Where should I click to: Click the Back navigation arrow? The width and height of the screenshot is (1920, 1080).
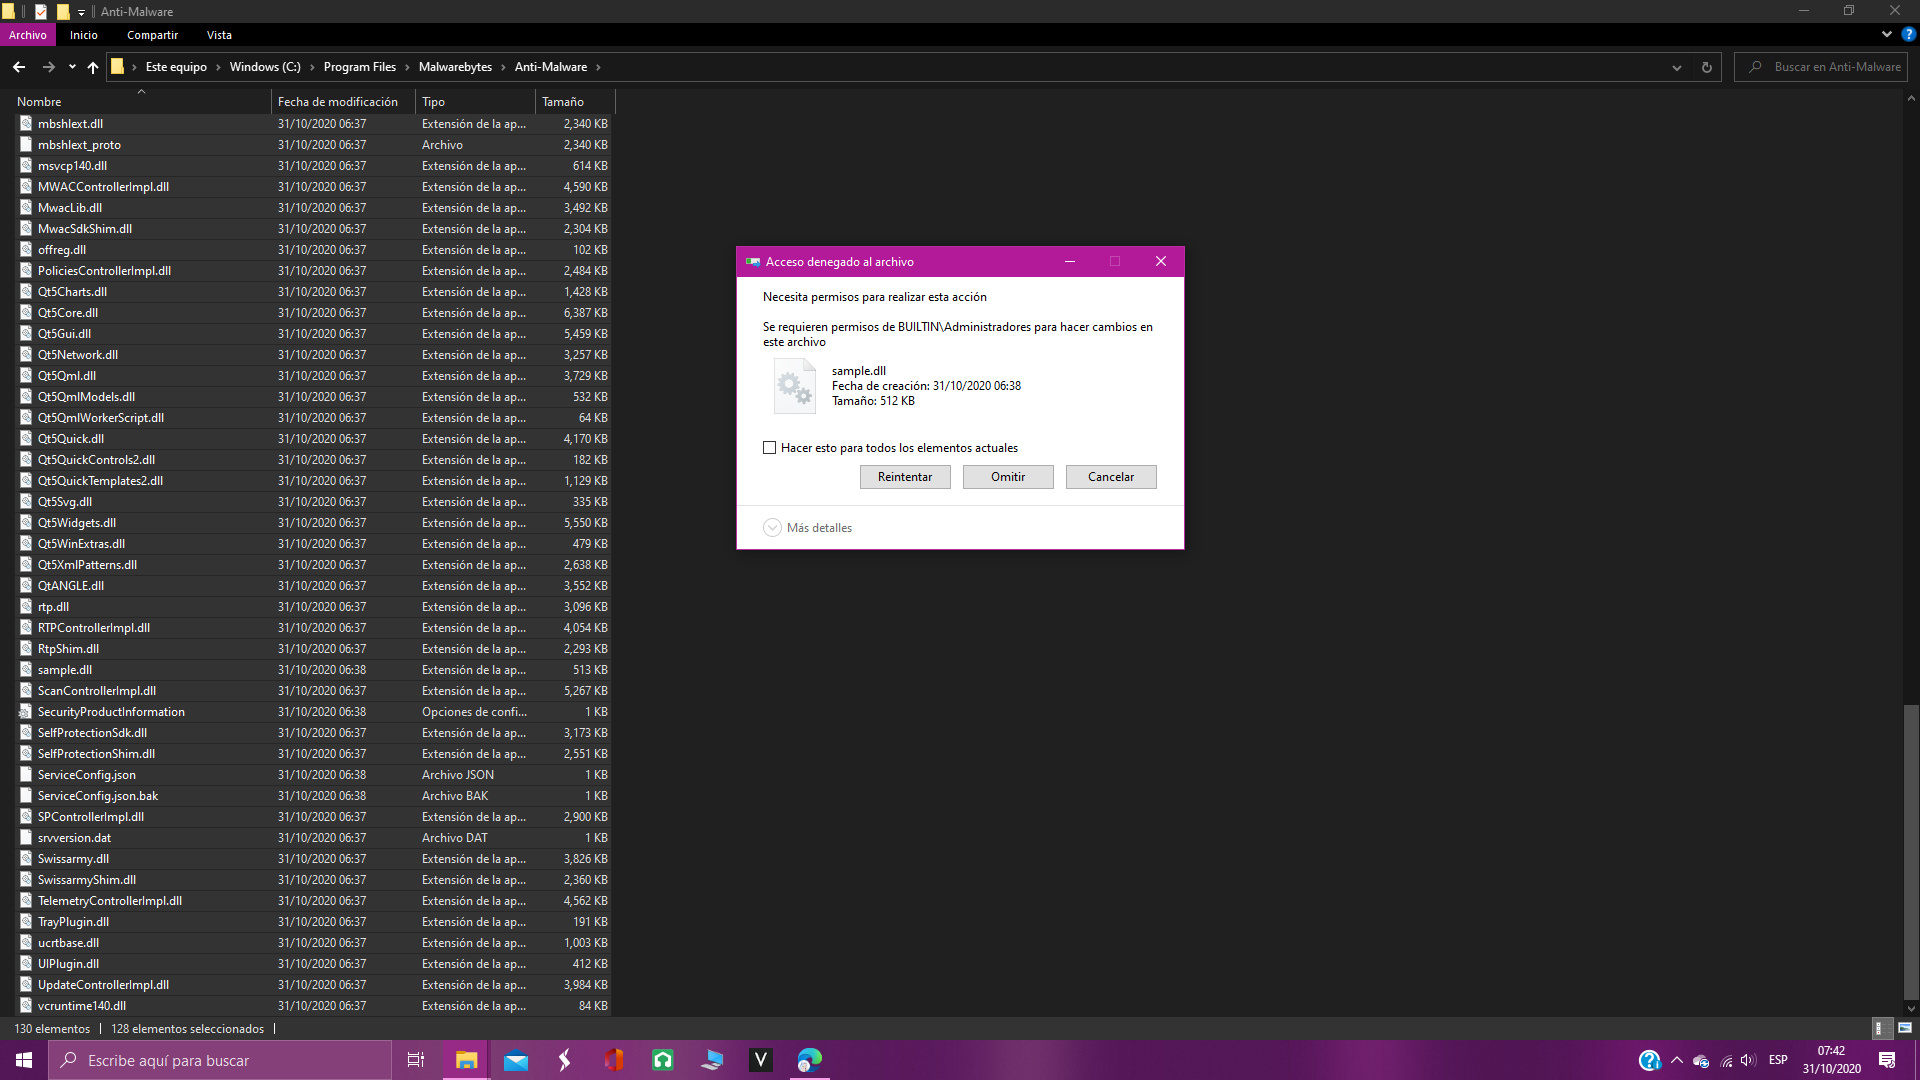pyautogui.click(x=19, y=67)
